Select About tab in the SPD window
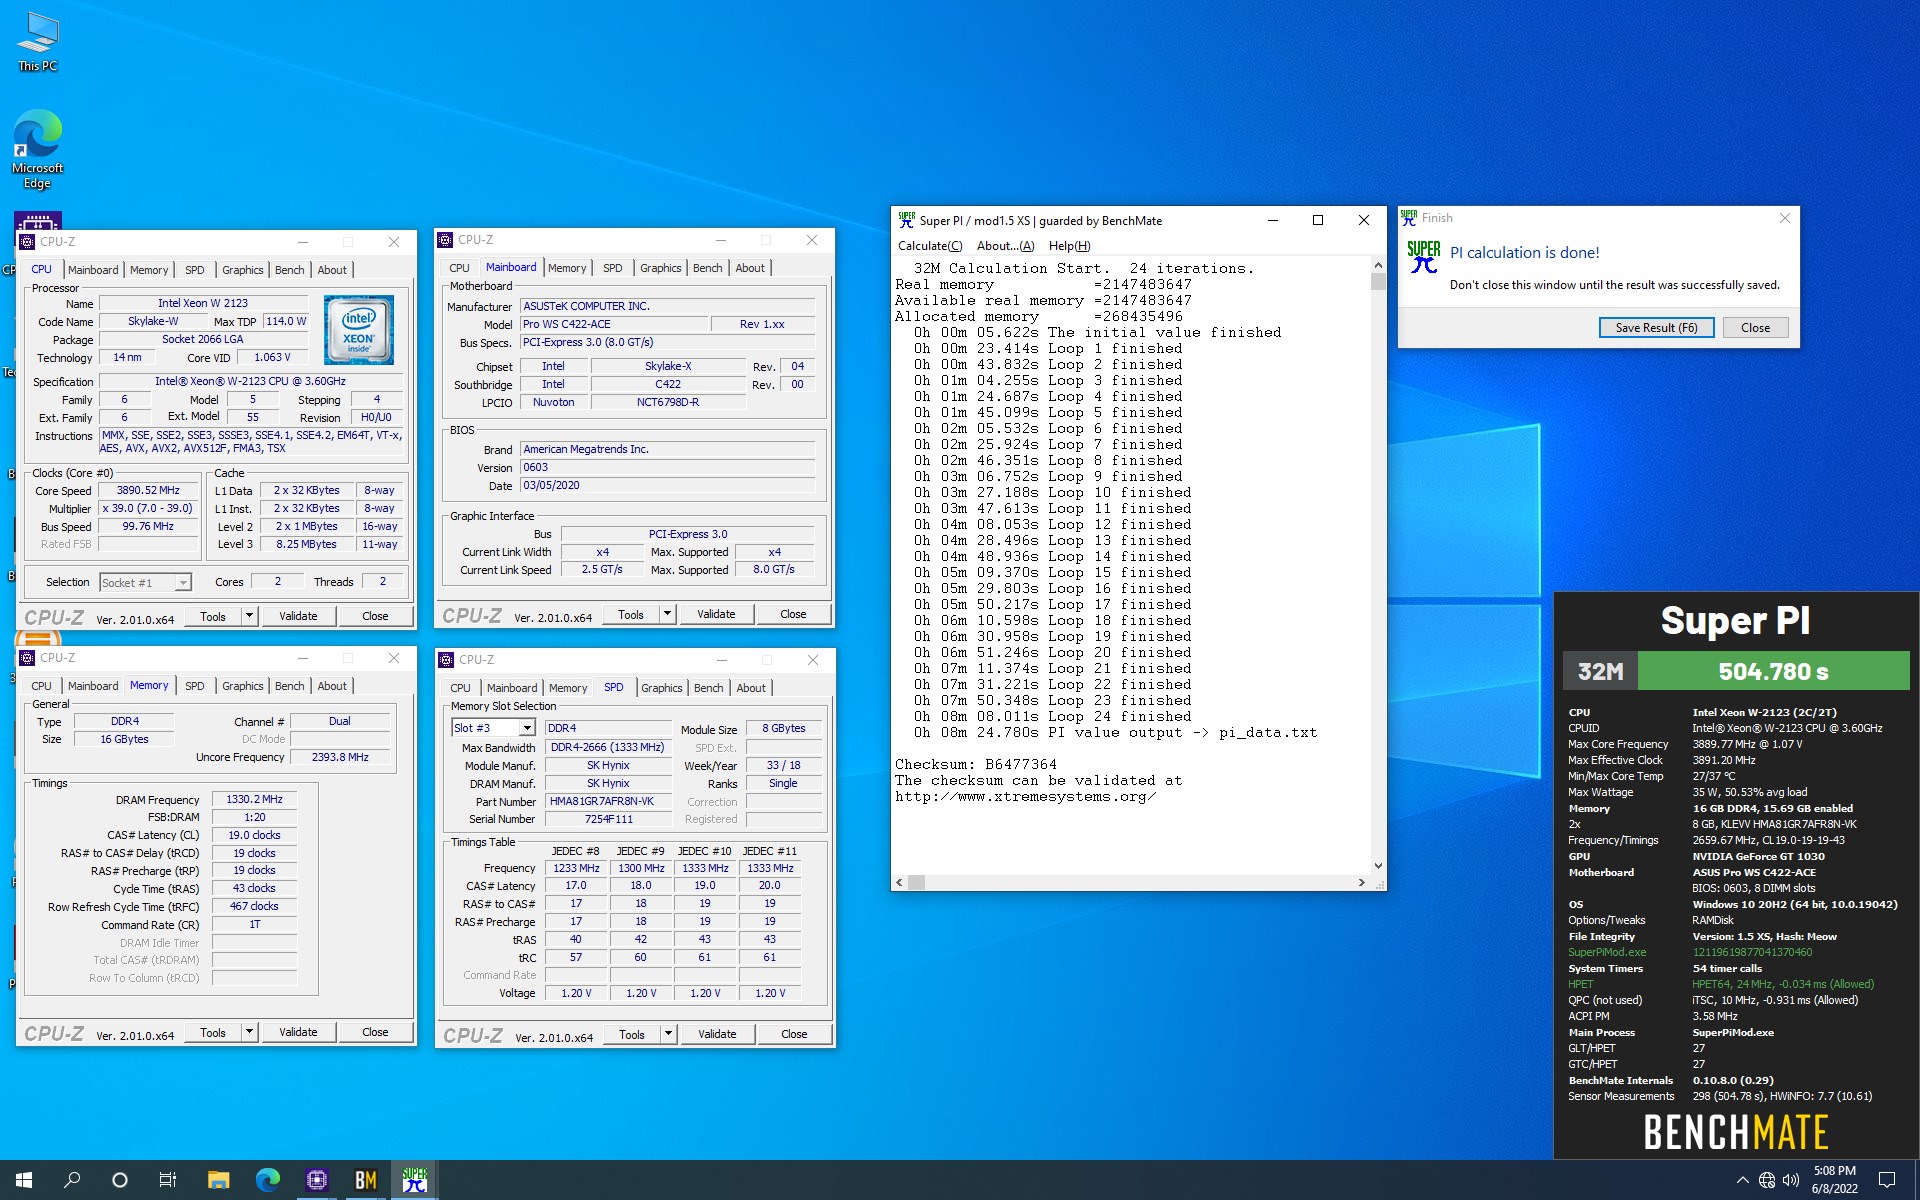This screenshot has width=1920, height=1200. point(751,688)
